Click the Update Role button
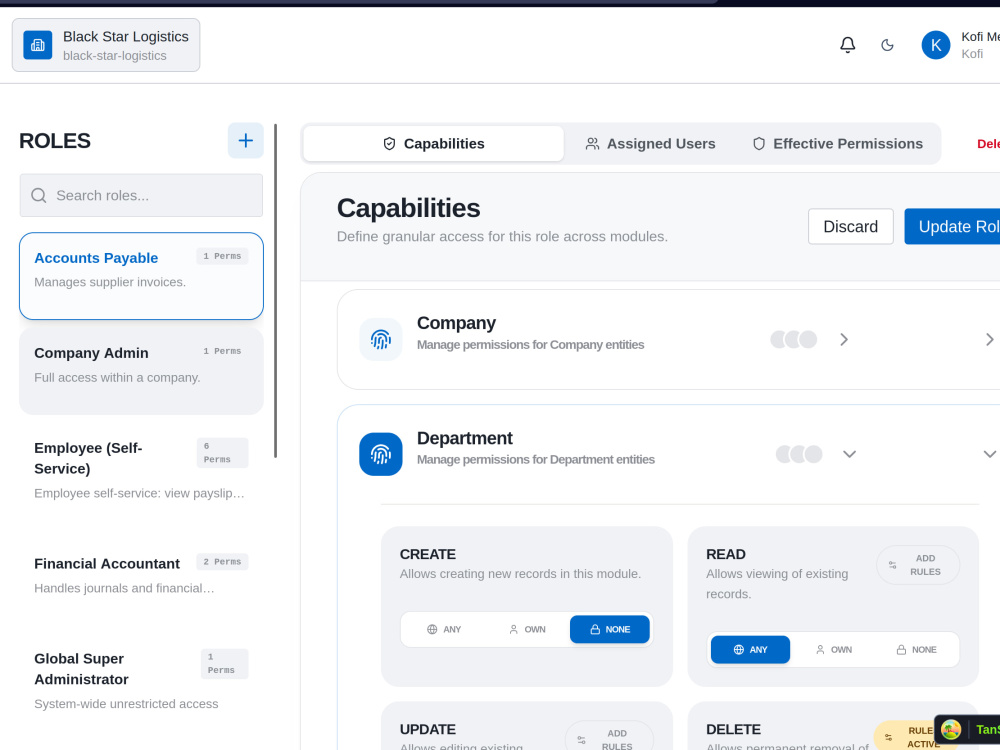 pyautogui.click(x=952, y=226)
